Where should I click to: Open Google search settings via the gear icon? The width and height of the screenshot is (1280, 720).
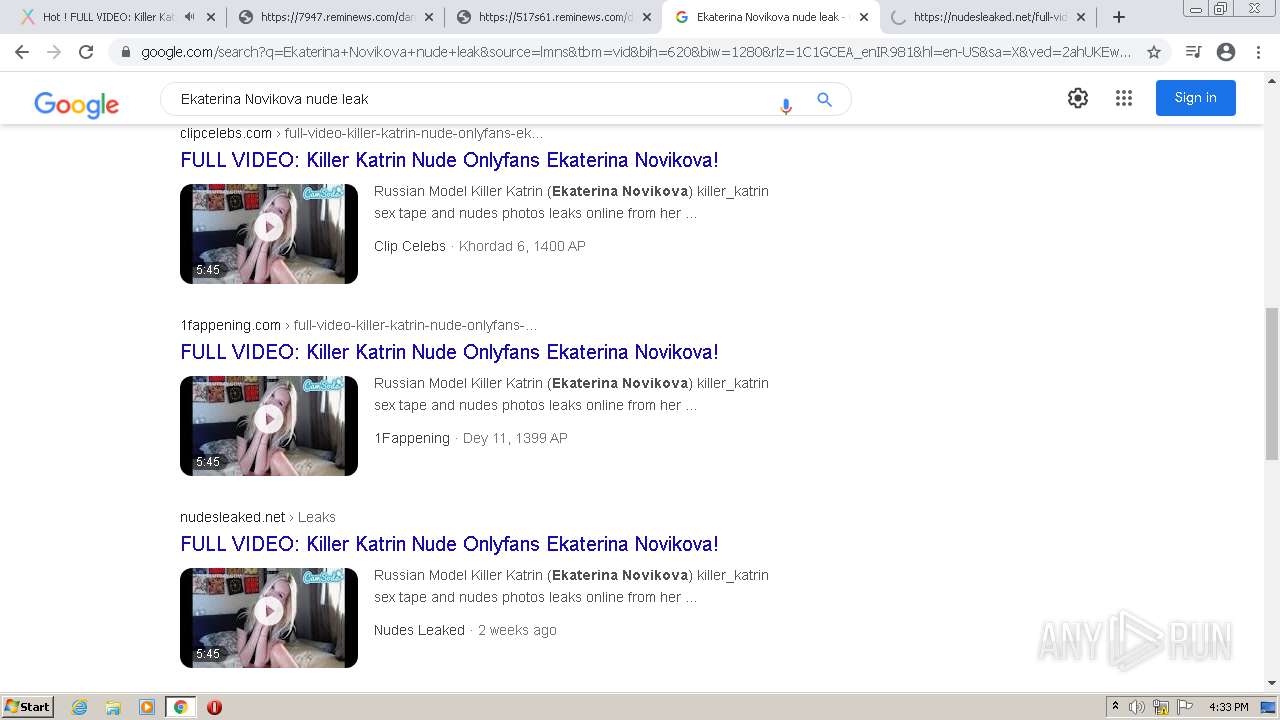[1078, 98]
